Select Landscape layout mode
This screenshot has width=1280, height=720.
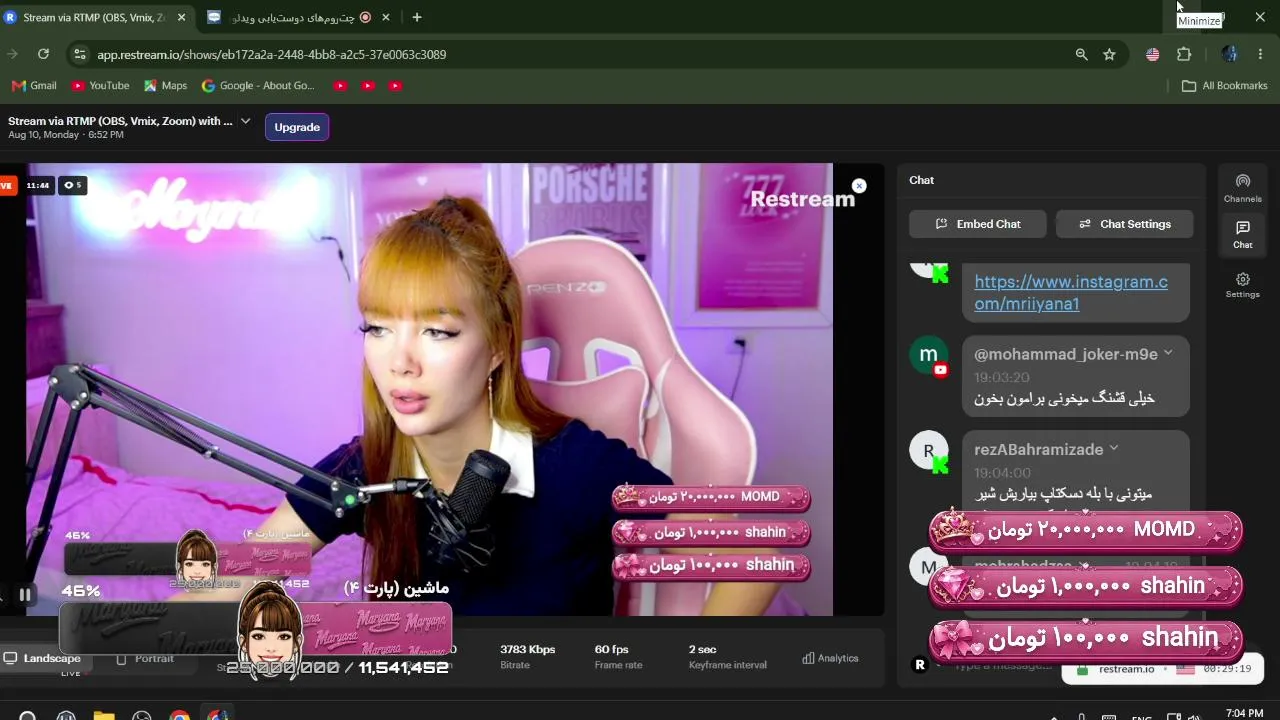click(43, 658)
